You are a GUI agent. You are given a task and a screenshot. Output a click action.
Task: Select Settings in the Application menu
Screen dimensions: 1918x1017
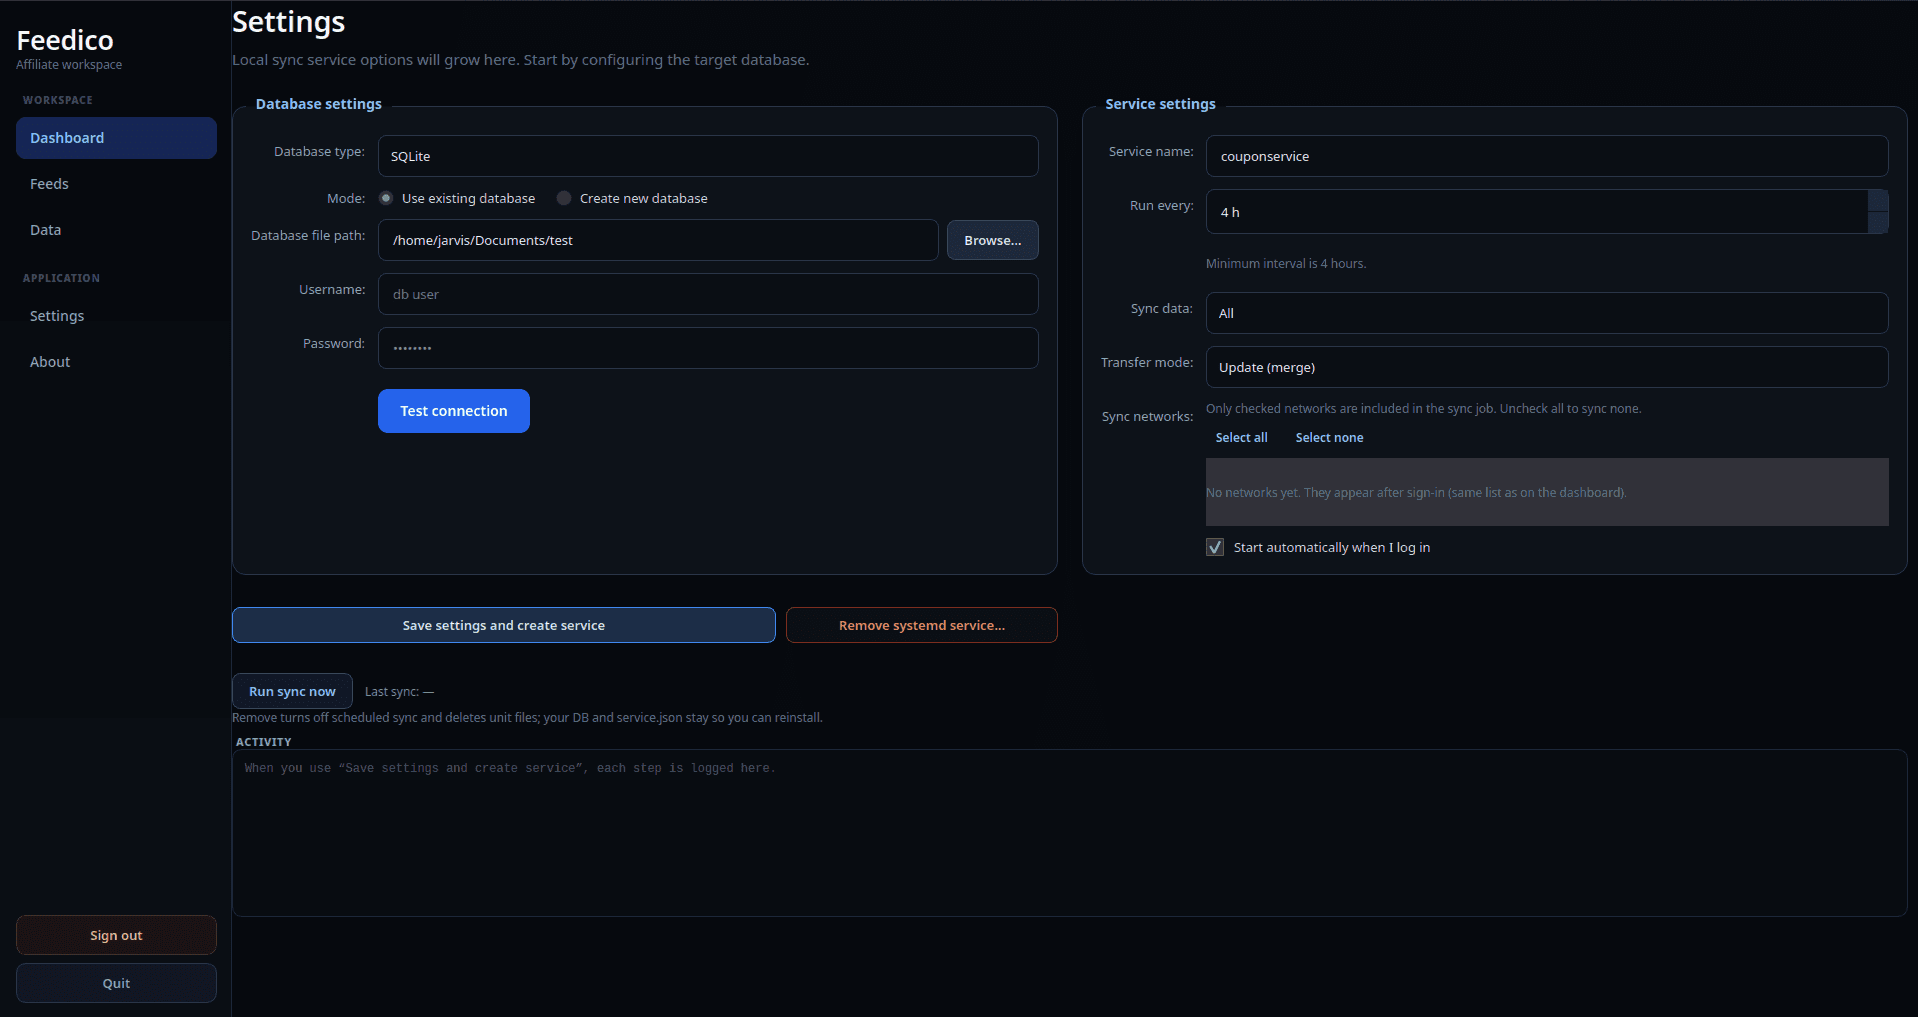116,316
